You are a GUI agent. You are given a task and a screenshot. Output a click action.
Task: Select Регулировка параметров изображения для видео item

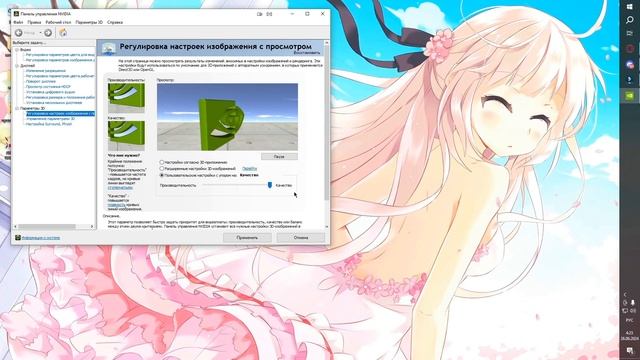pos(60,60)
